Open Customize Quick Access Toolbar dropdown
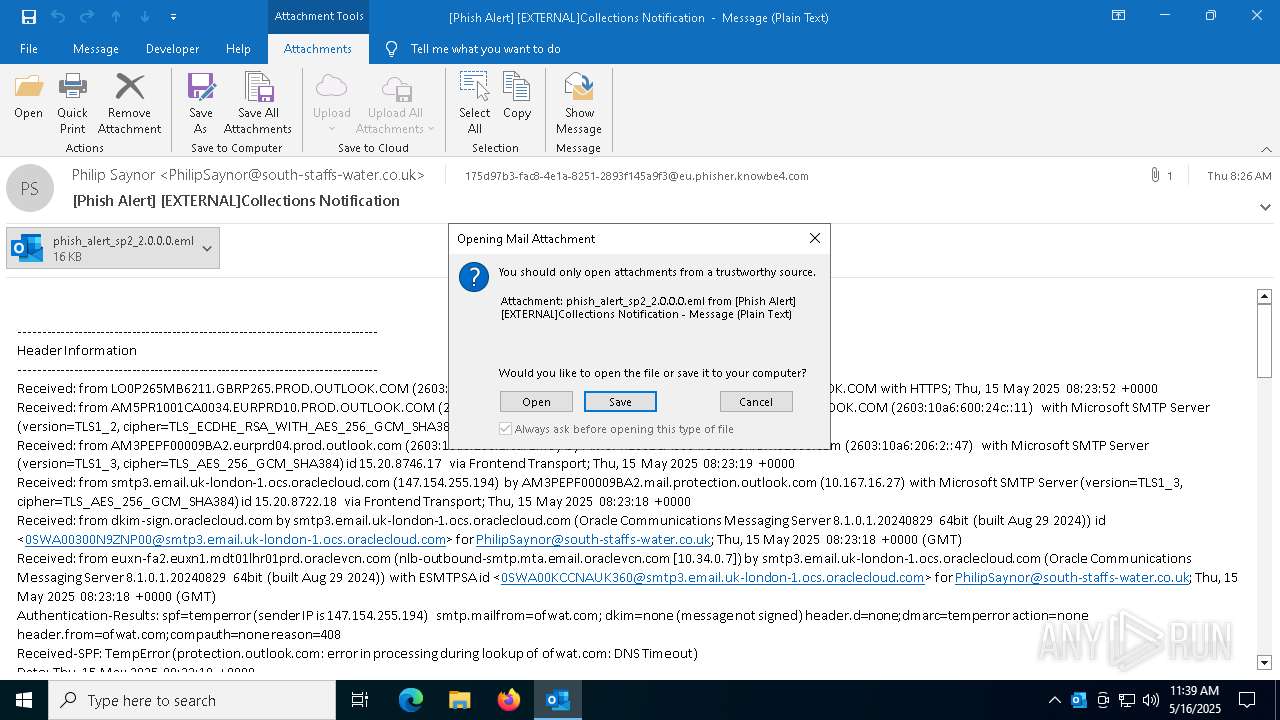The image size is (1280, 720). [x=174, y=17]
